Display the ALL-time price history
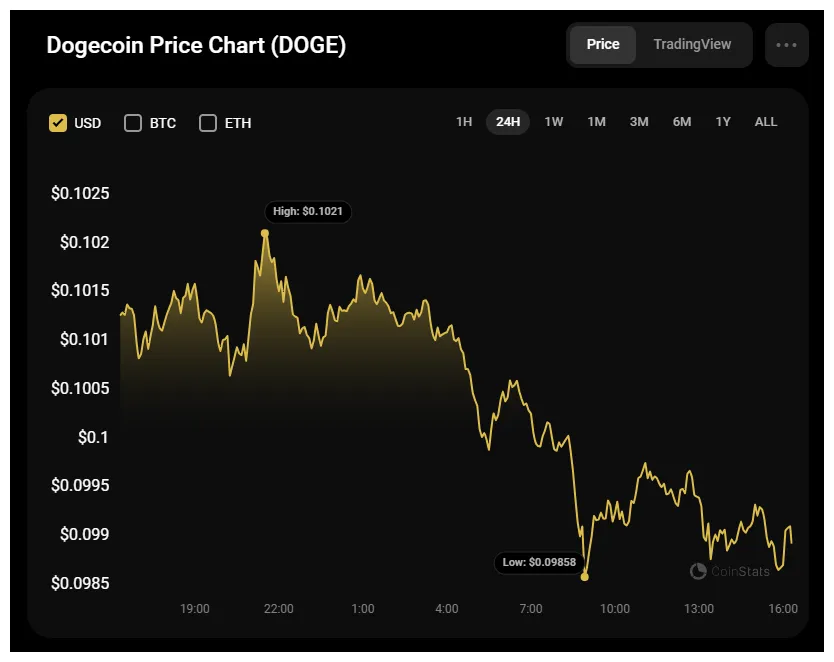This screenshot has width=834, height=662. point(765,121)
